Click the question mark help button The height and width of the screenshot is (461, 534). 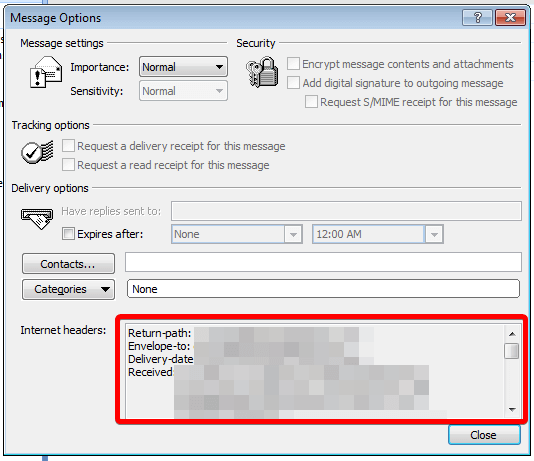click(x=477, y=17)
